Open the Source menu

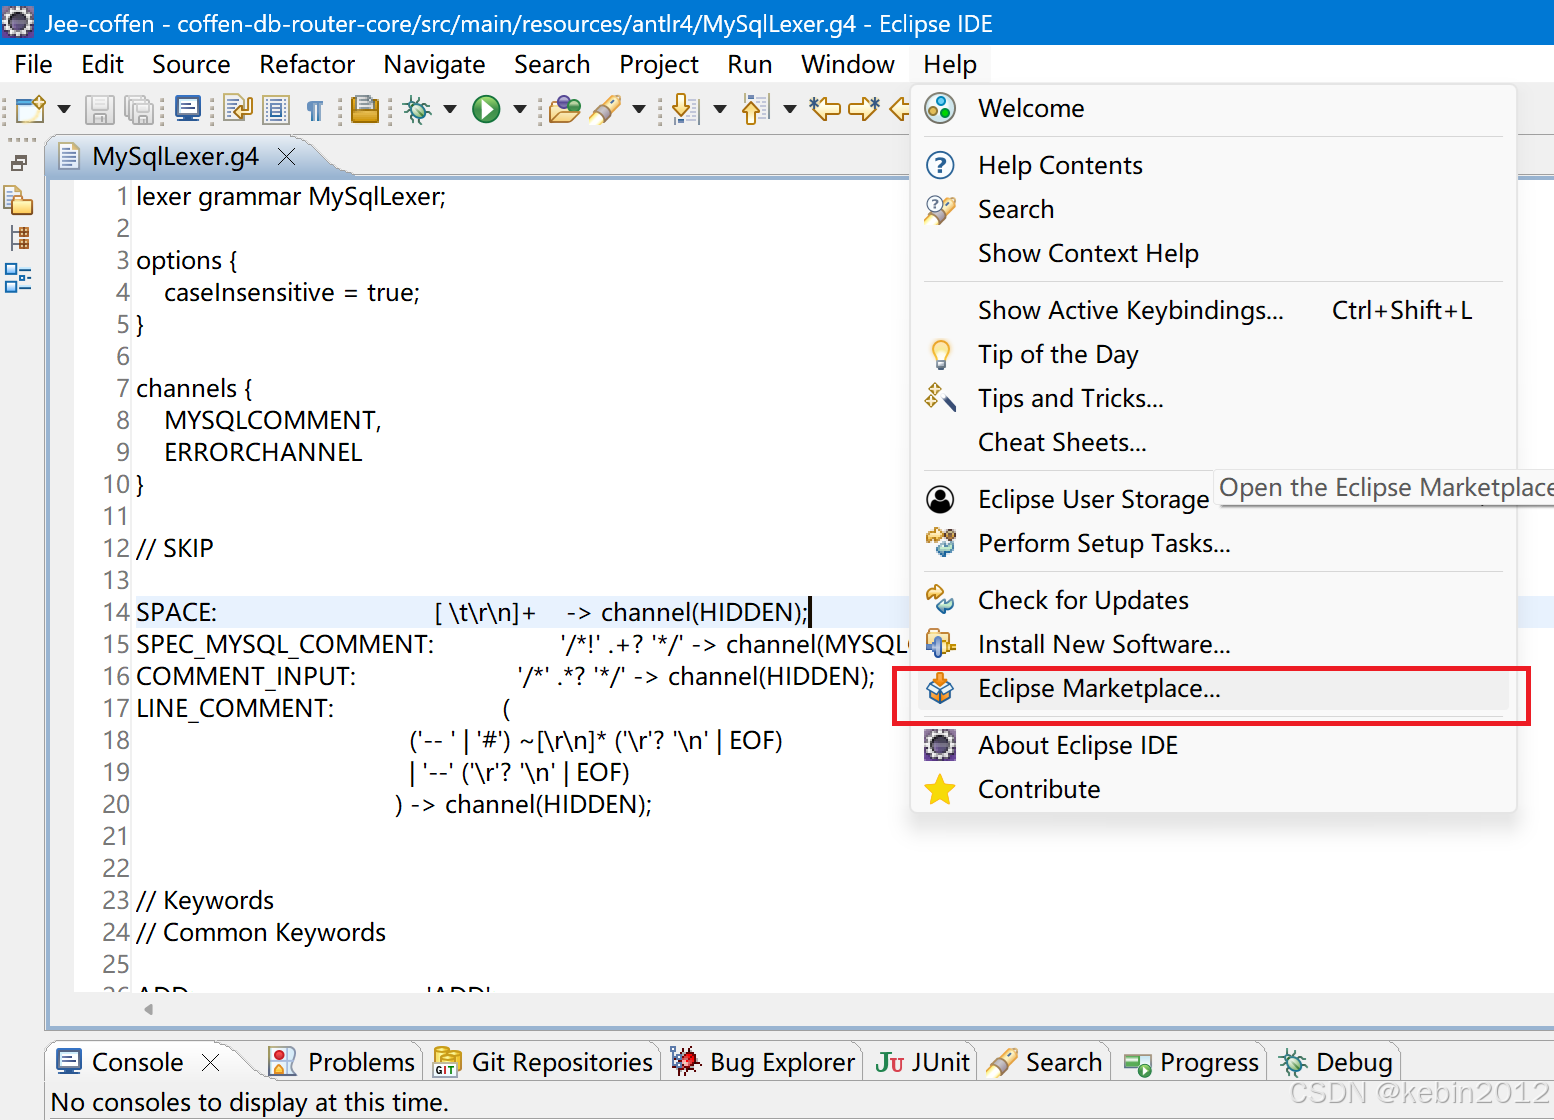191,65
